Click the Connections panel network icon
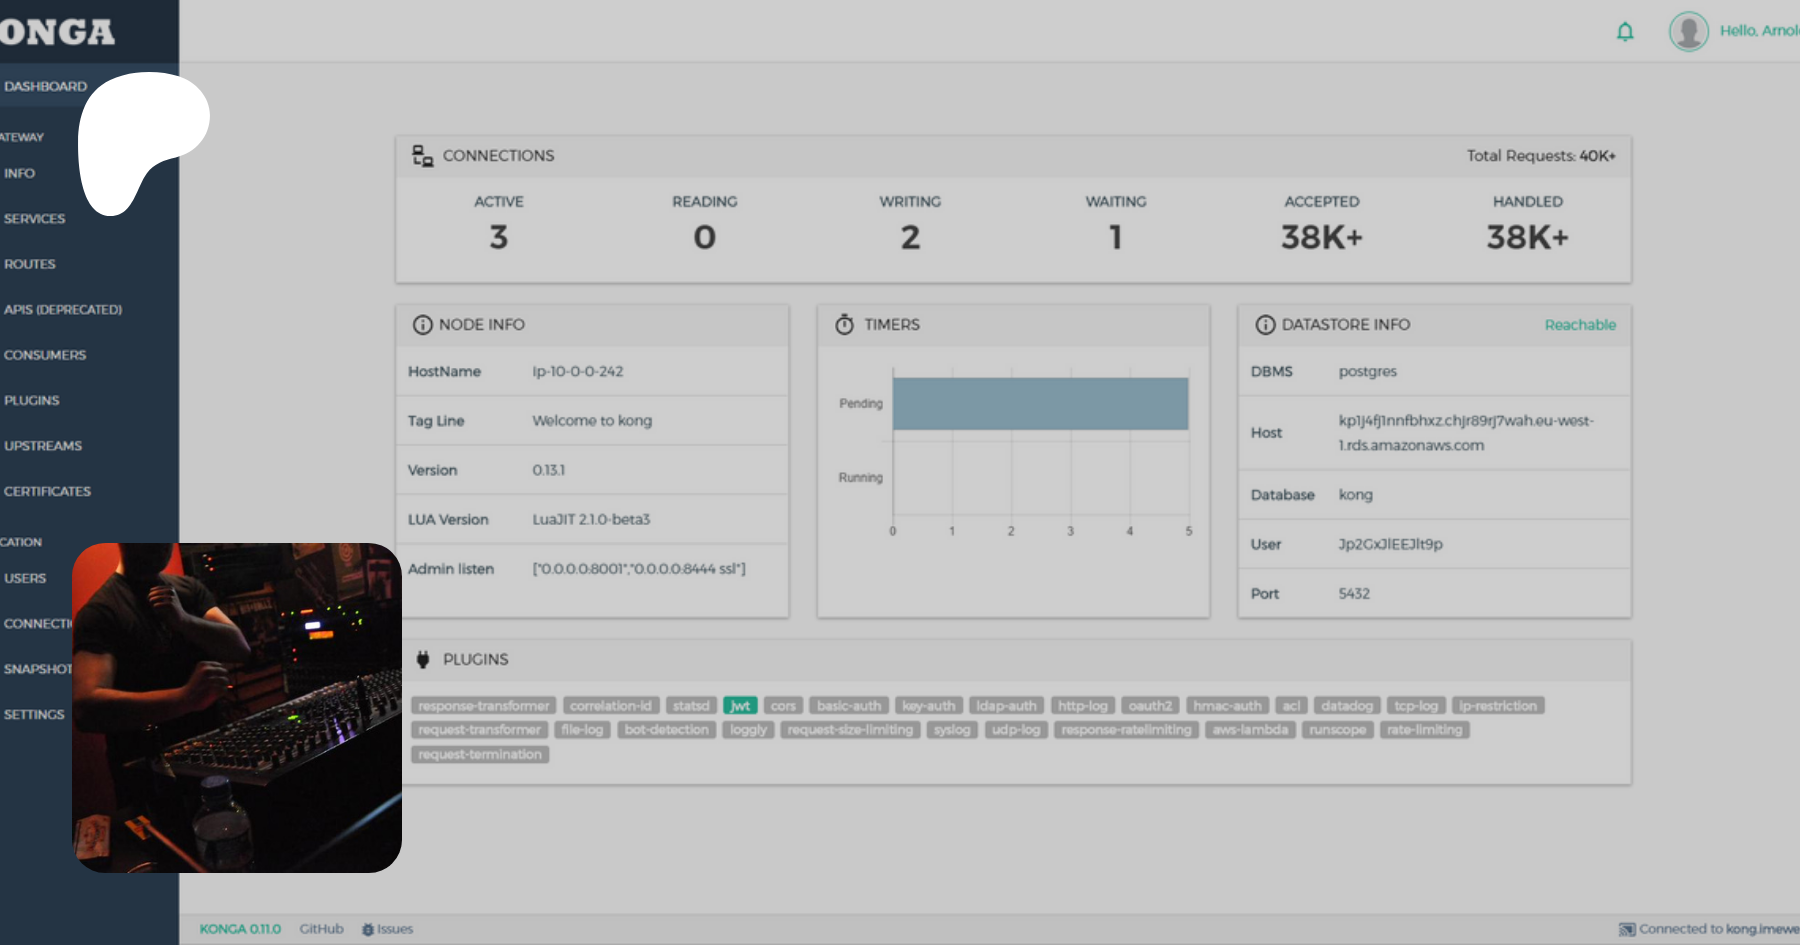Image resolution: width=1800 pixels, height=945 pixels. (422, 155)
